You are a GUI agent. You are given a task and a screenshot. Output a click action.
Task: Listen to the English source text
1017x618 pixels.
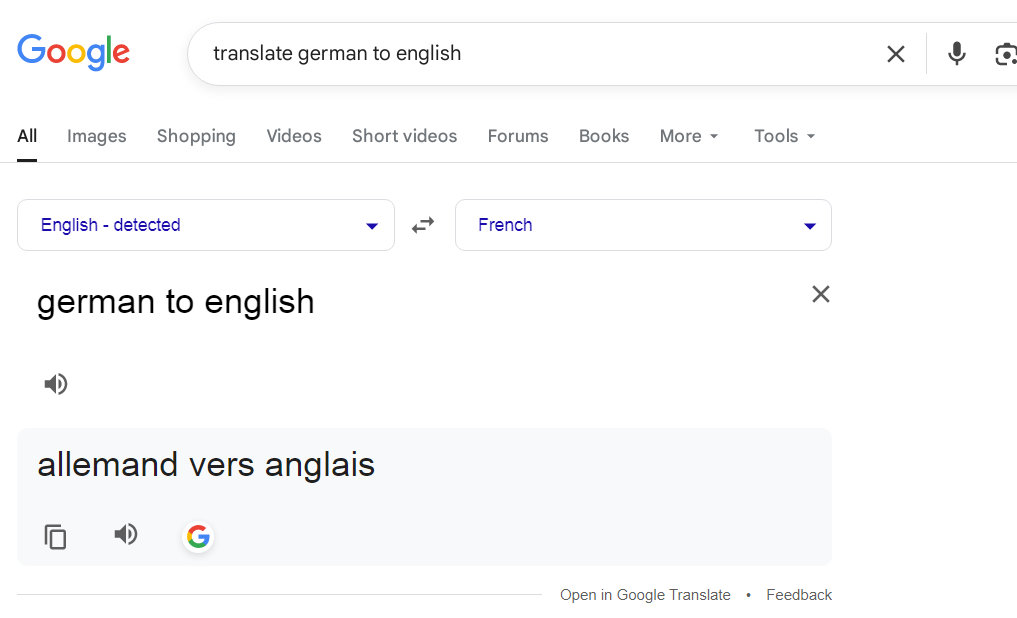point(56,384)
